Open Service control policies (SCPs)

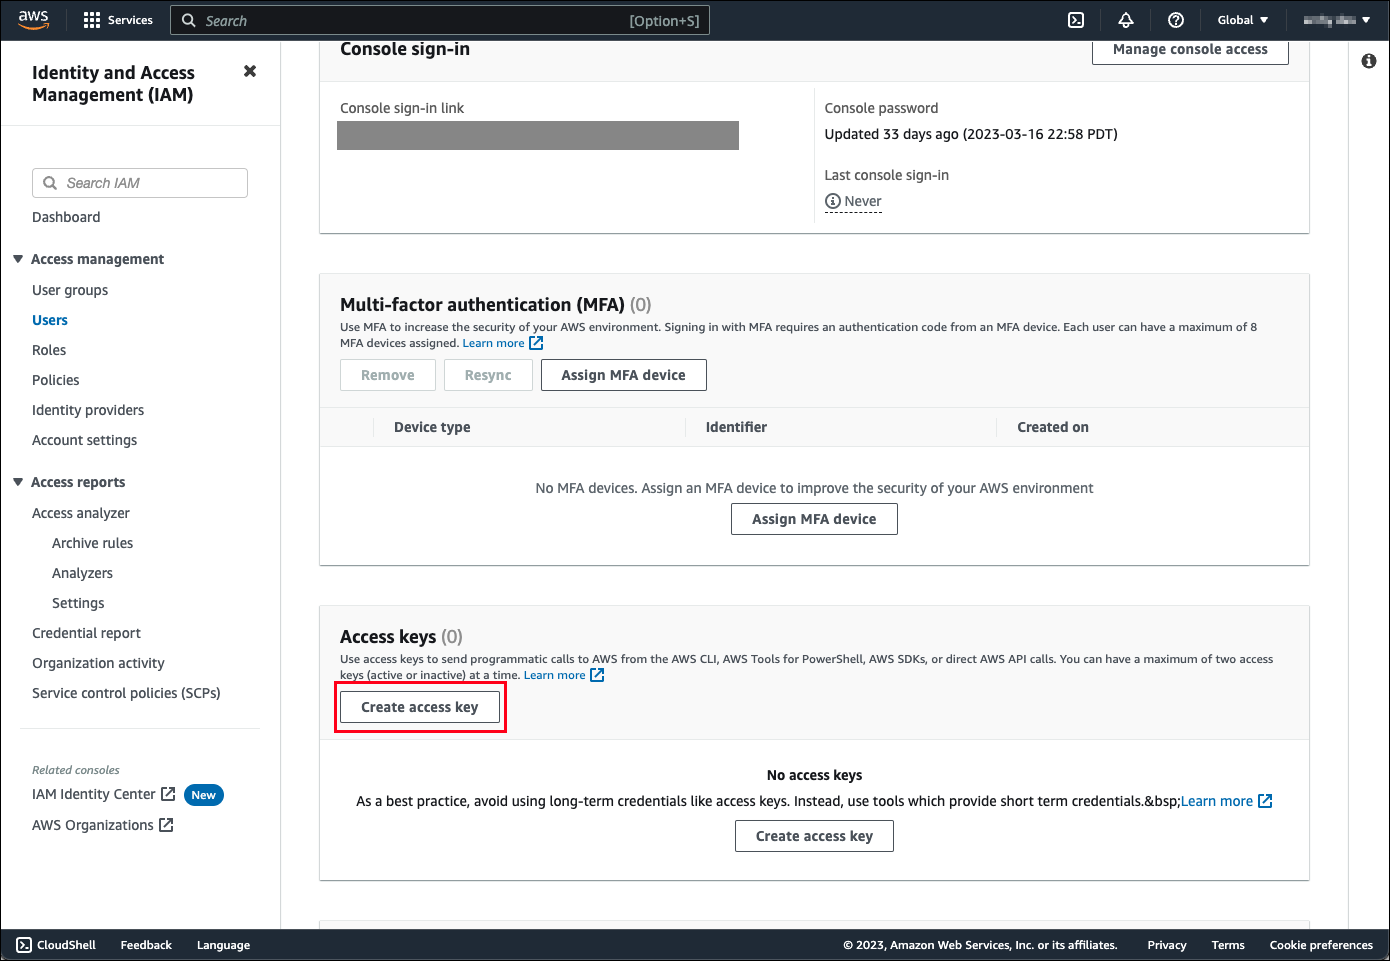click(126, 693)
